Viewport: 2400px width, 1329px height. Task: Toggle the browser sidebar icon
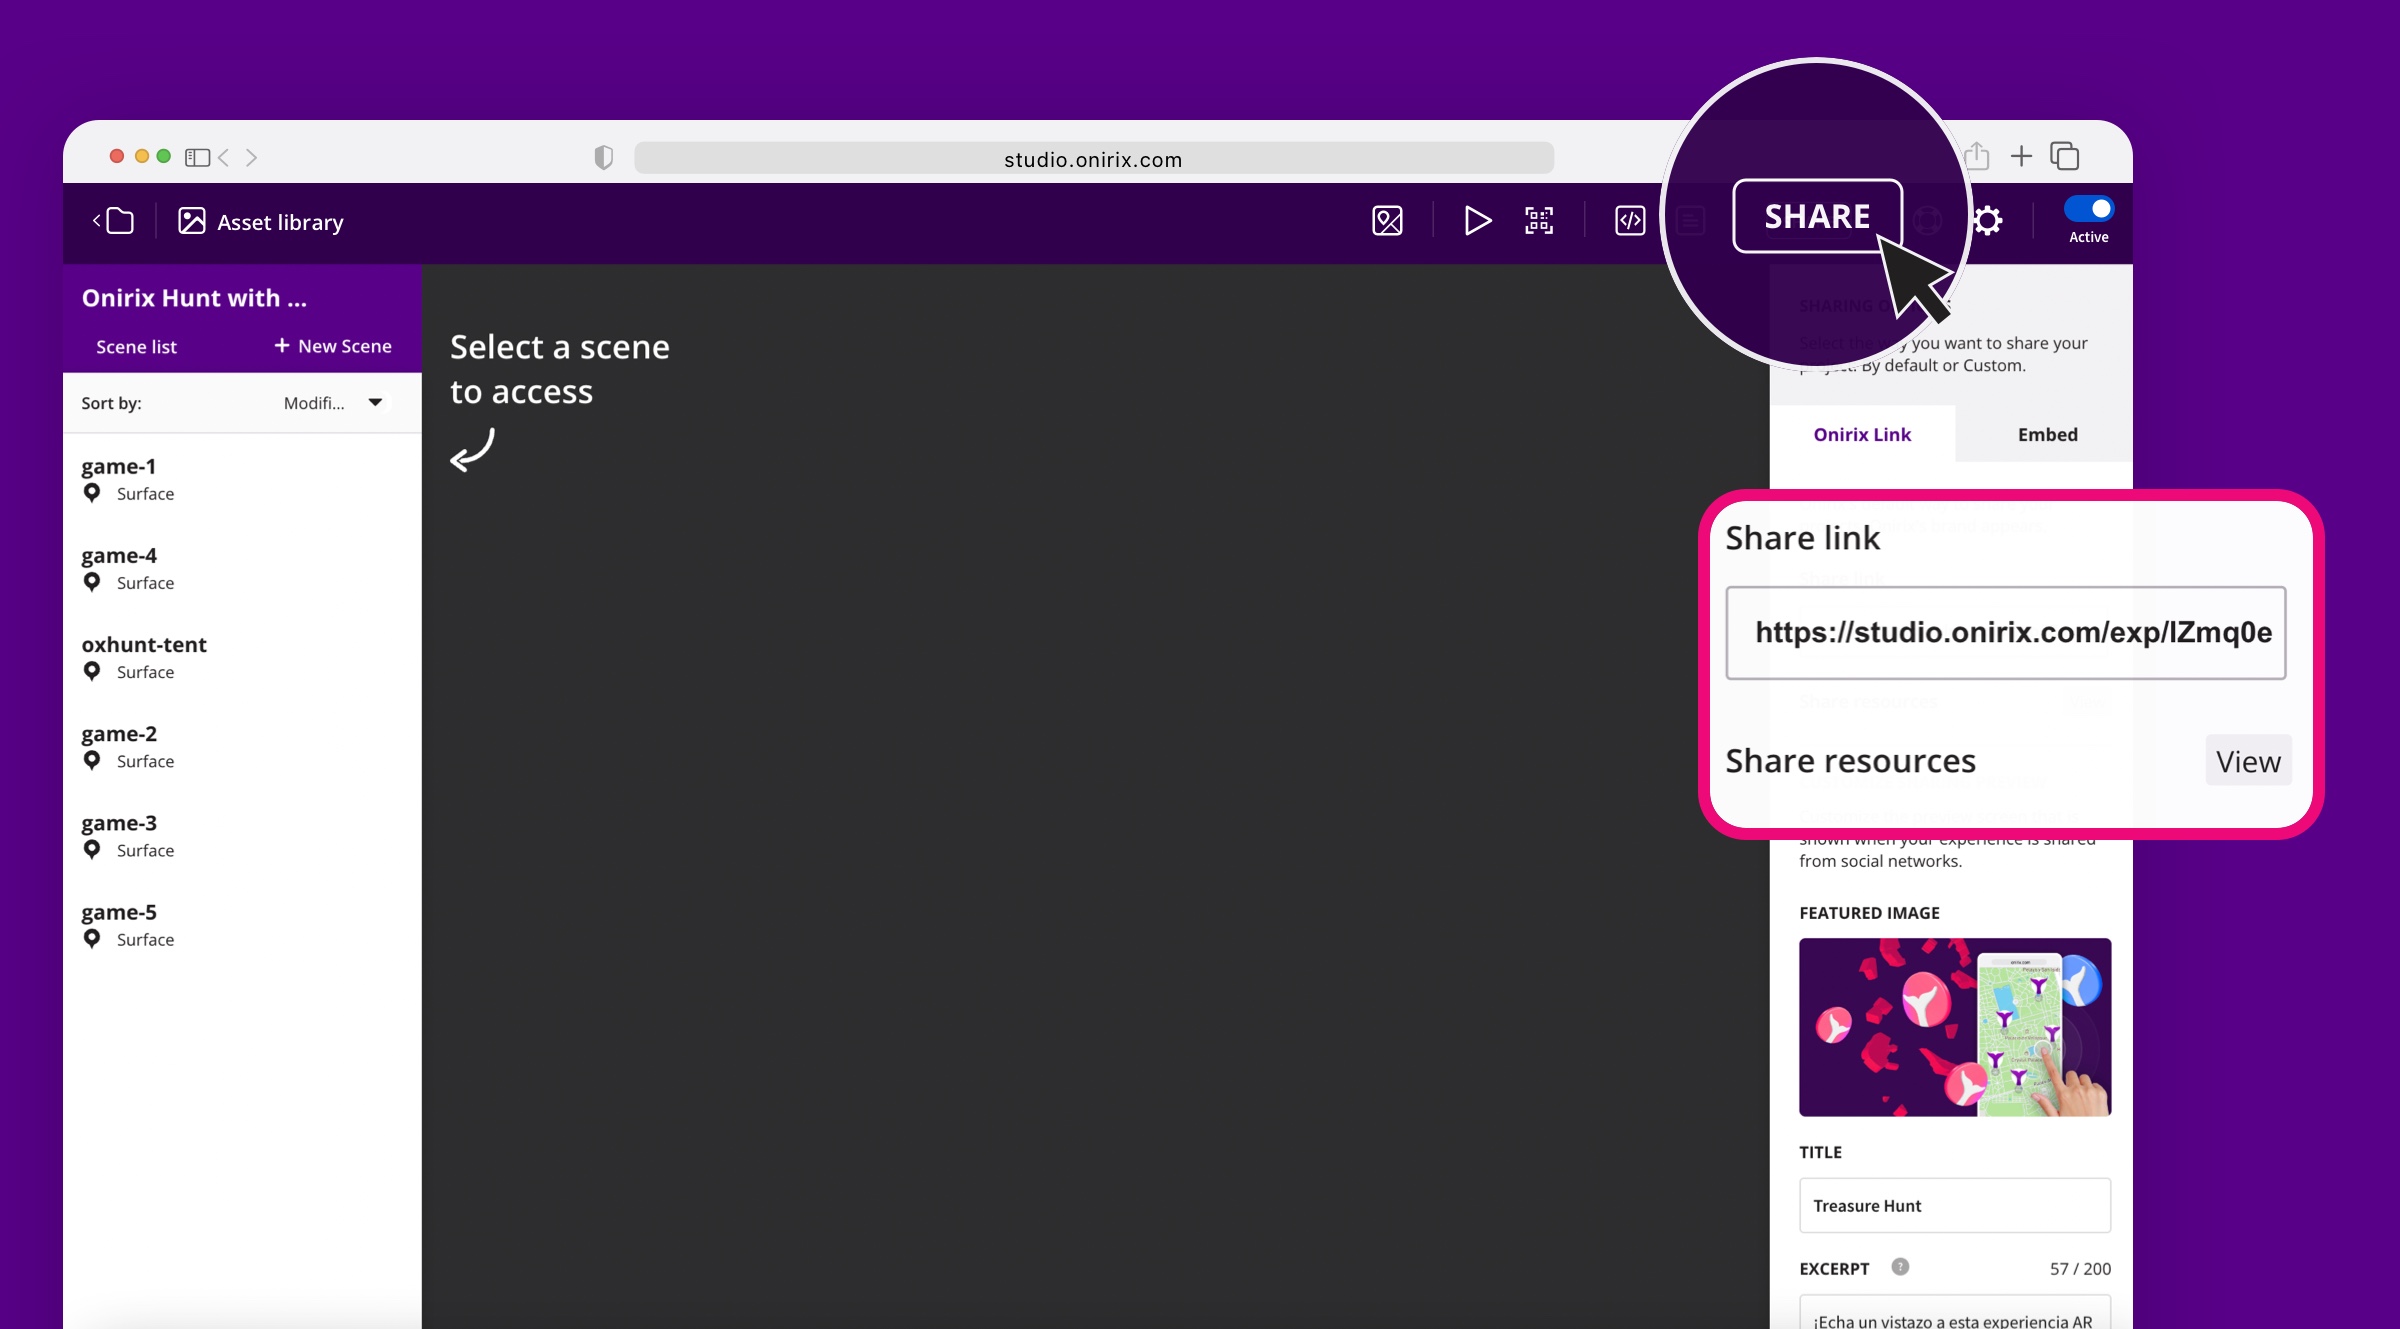click(197, 157)
